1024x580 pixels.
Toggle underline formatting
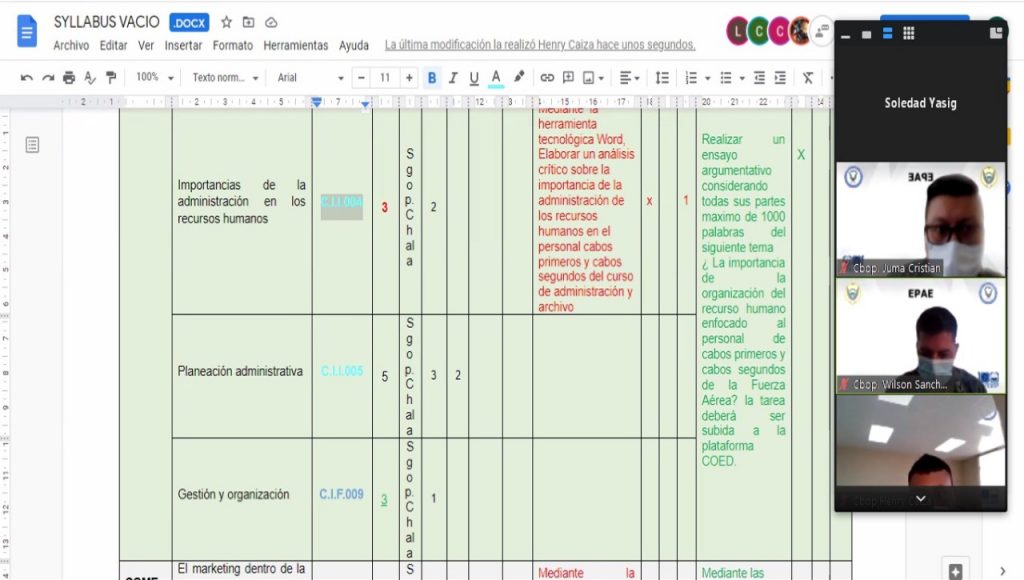[x=474, y=78]
